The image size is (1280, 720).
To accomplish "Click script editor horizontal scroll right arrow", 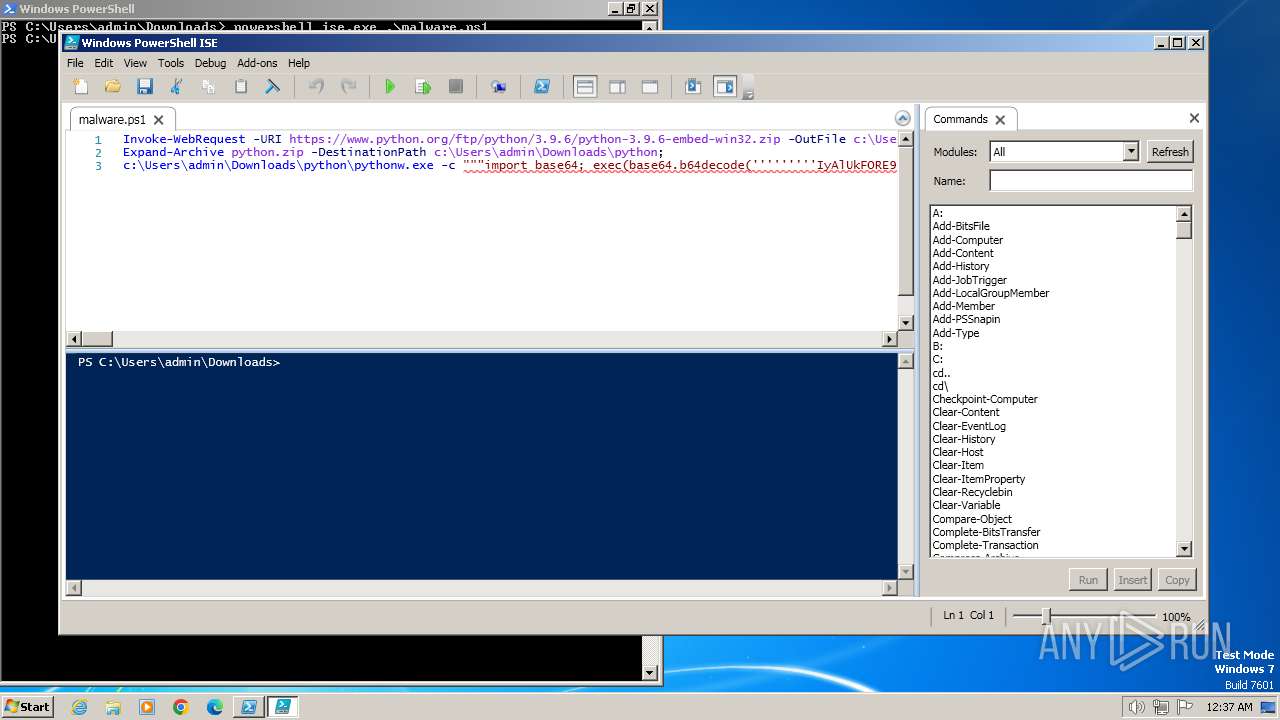I will point(889,340).
